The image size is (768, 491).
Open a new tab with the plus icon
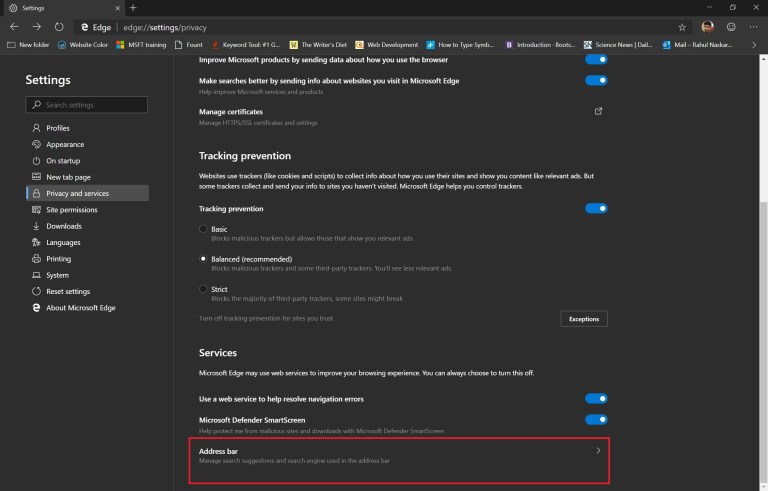click(x=133, y=8)
